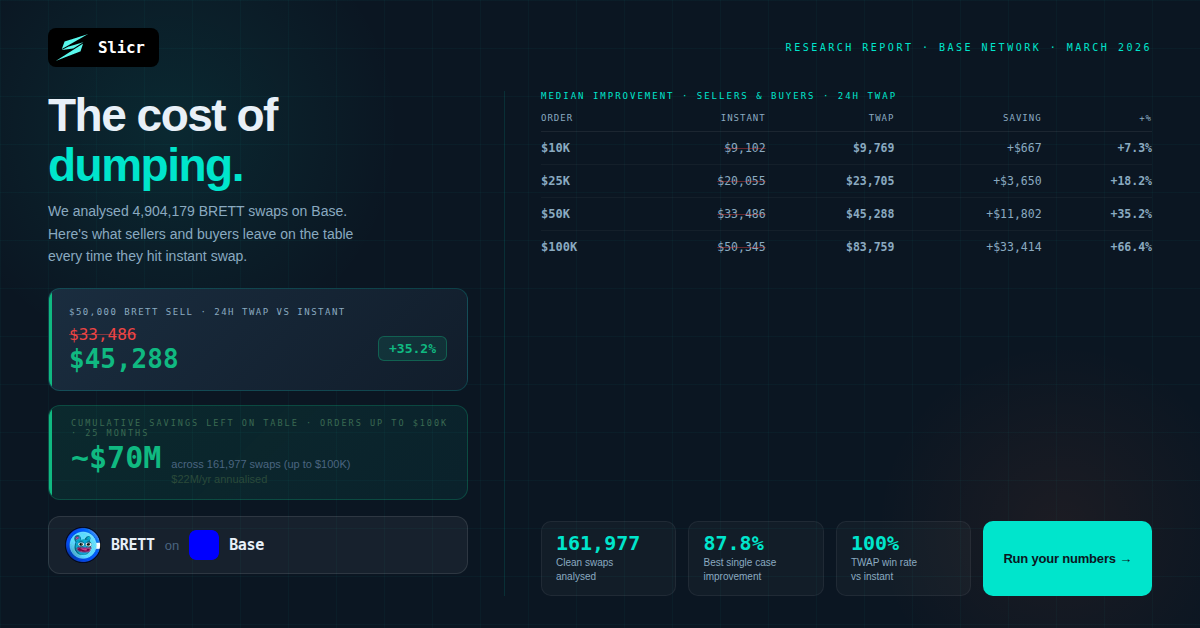The image size is (1200, 628).
Task: Click the ~$70M cumulative savings figure
Action: pos(116,458)
